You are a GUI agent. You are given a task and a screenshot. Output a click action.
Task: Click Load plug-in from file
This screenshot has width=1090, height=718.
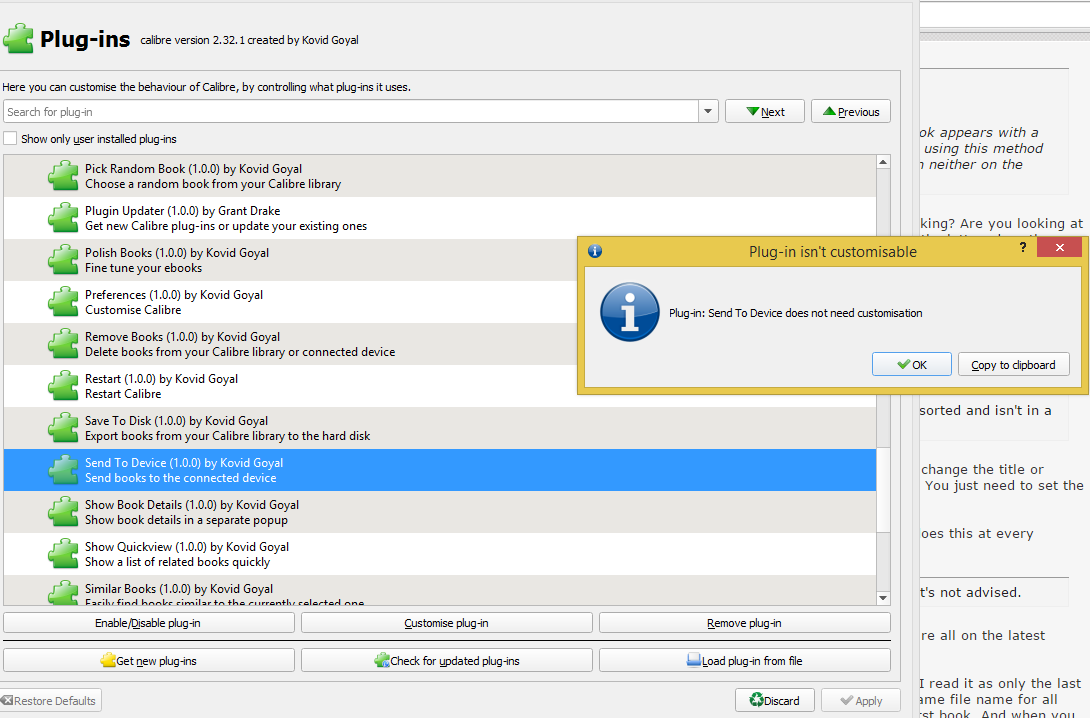[x=745, y=660]
